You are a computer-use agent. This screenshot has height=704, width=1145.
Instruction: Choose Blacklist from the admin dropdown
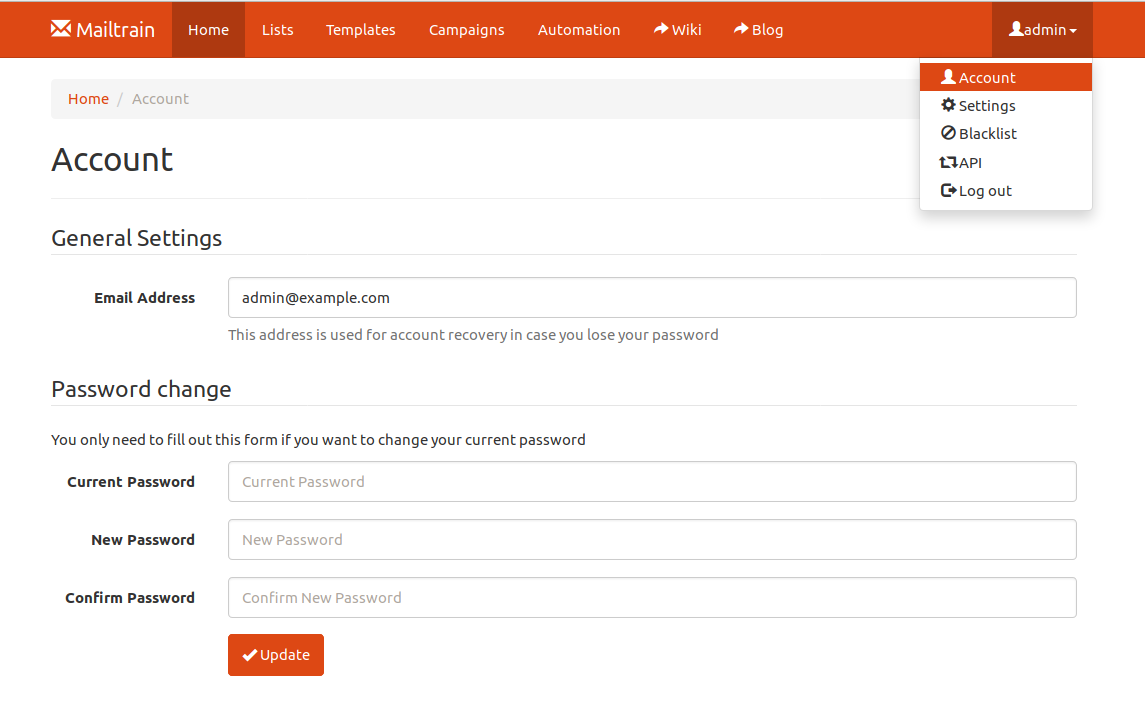point(1006,134)
